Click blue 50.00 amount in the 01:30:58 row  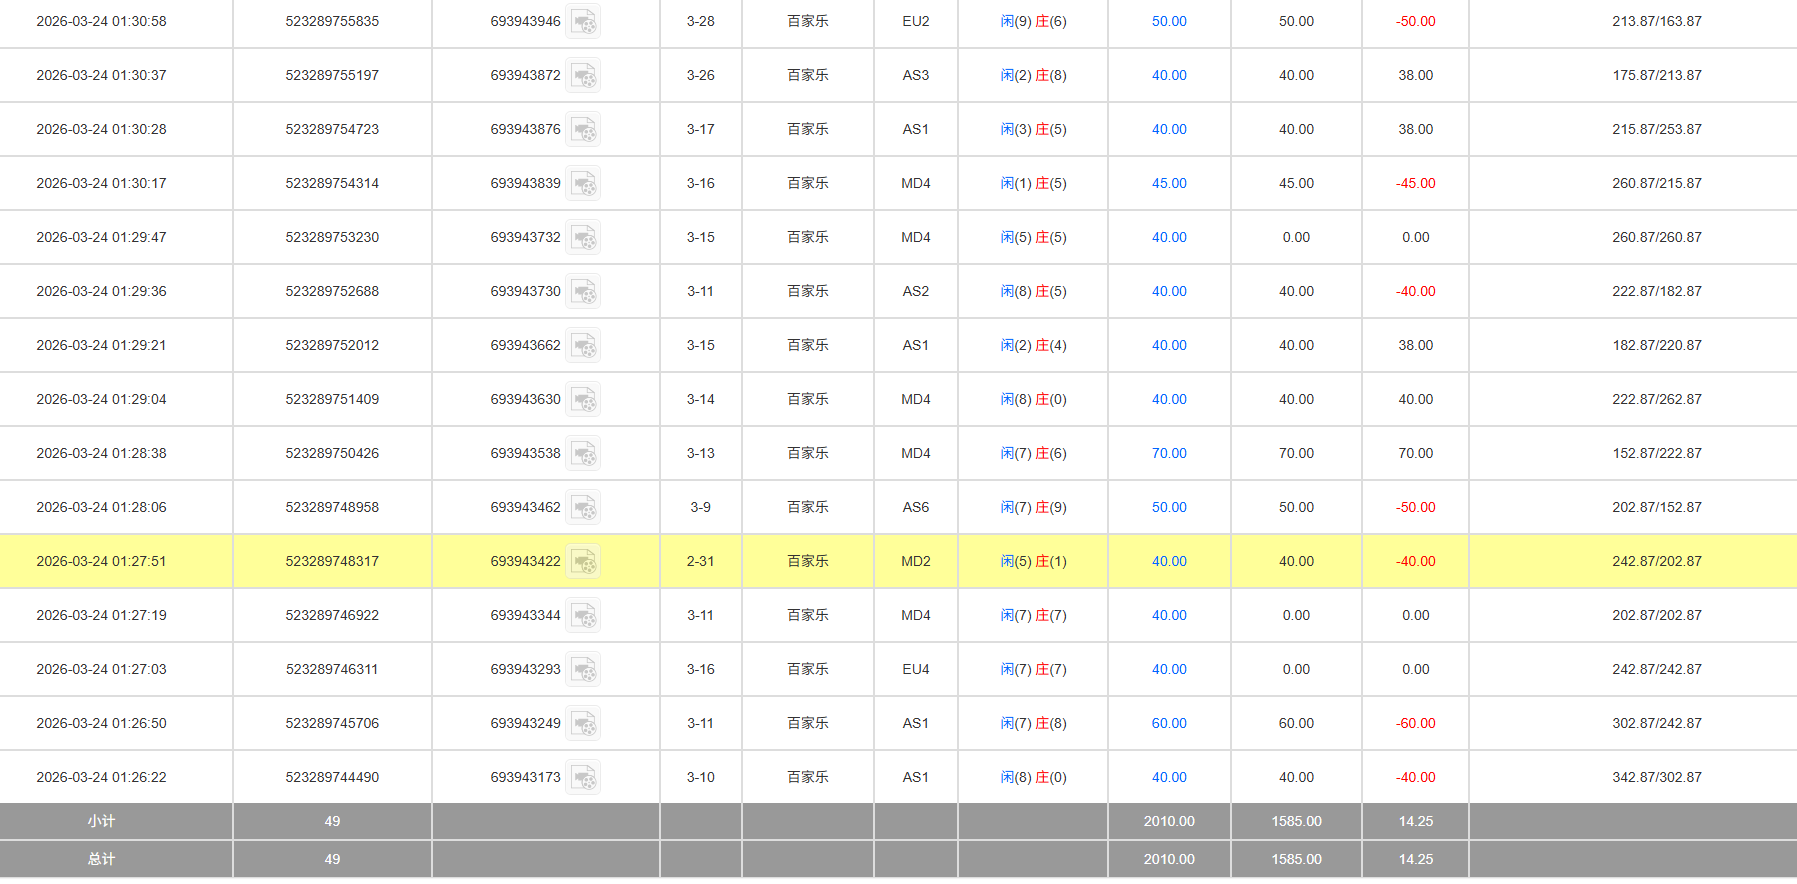click(x=1168, y=22)
